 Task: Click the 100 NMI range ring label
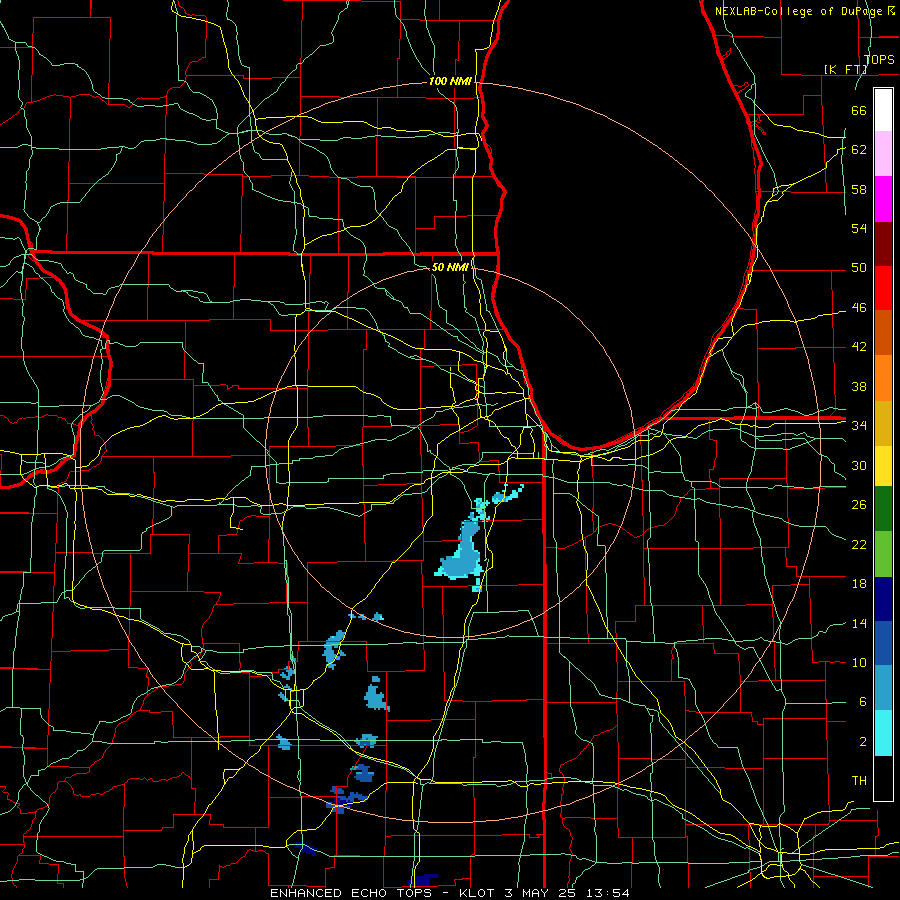tap(450, 81)
